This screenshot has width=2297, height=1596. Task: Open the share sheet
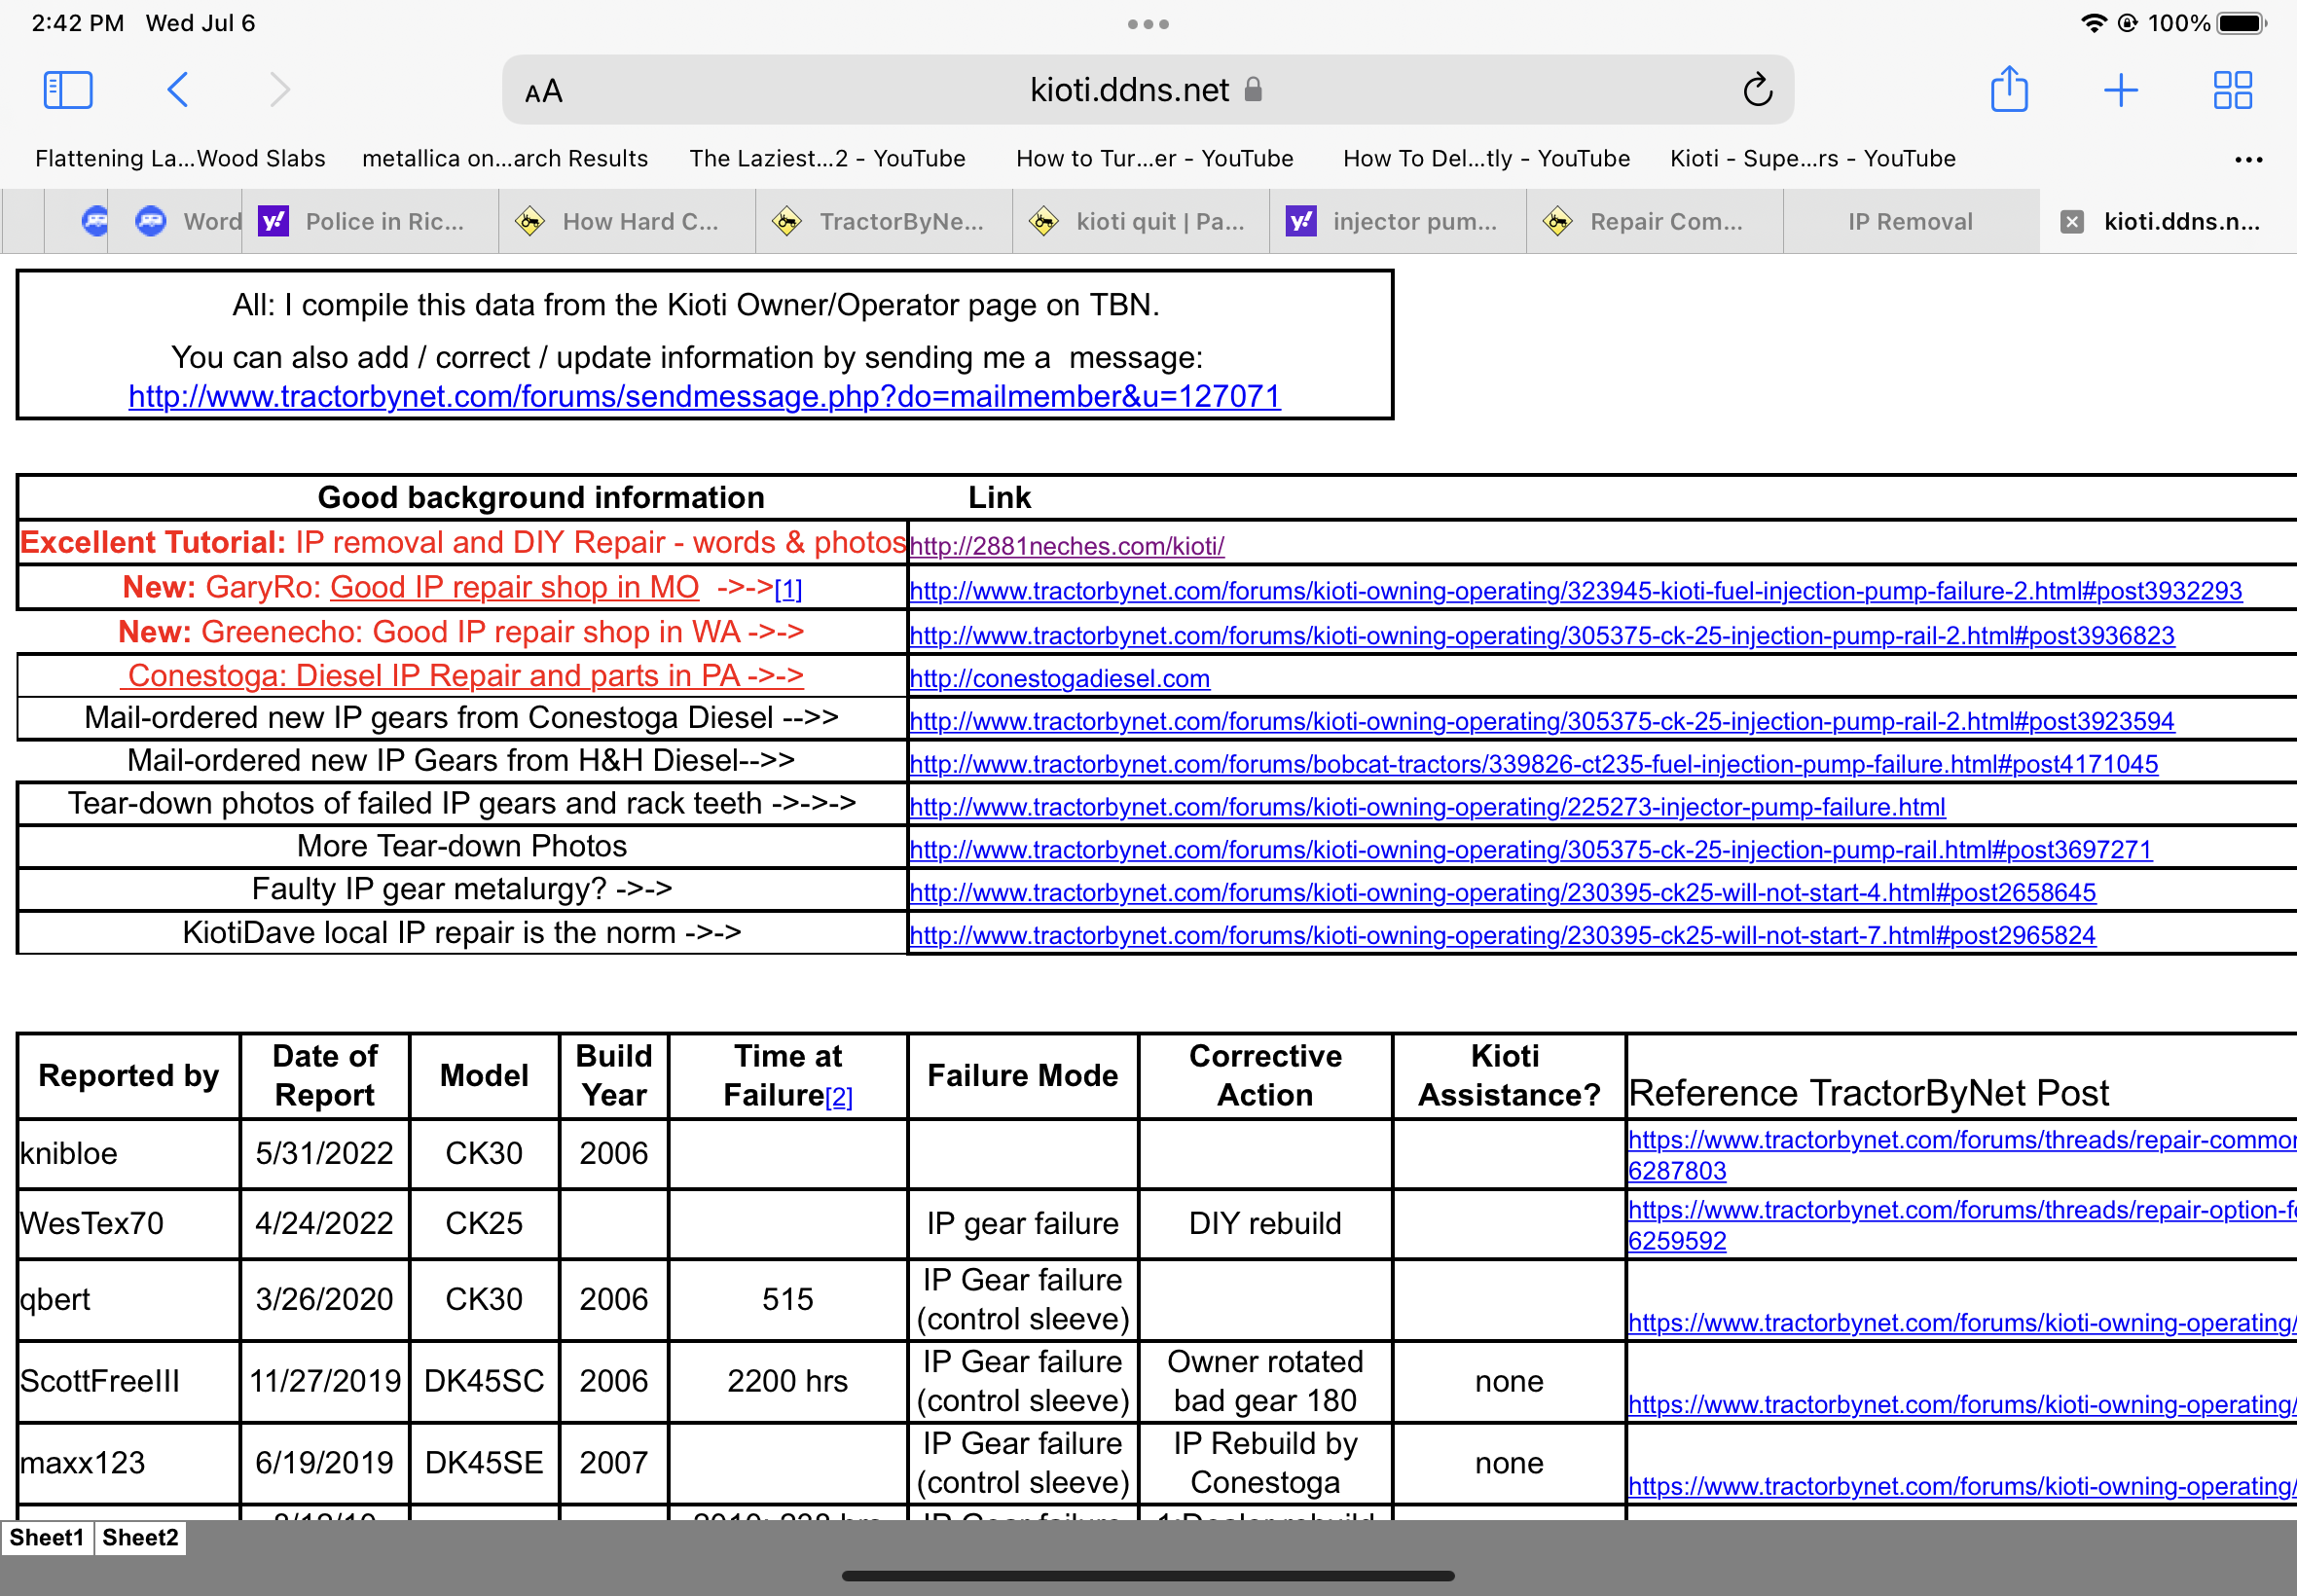point(2008,89)
